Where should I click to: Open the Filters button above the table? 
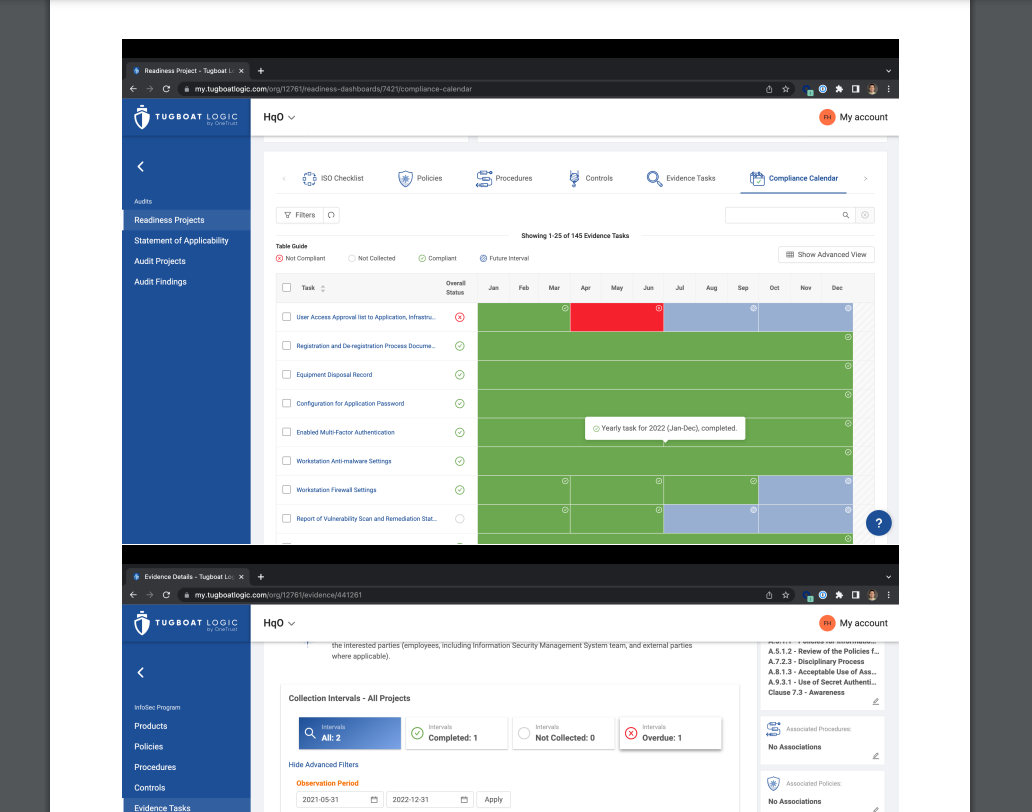point(299,215)
